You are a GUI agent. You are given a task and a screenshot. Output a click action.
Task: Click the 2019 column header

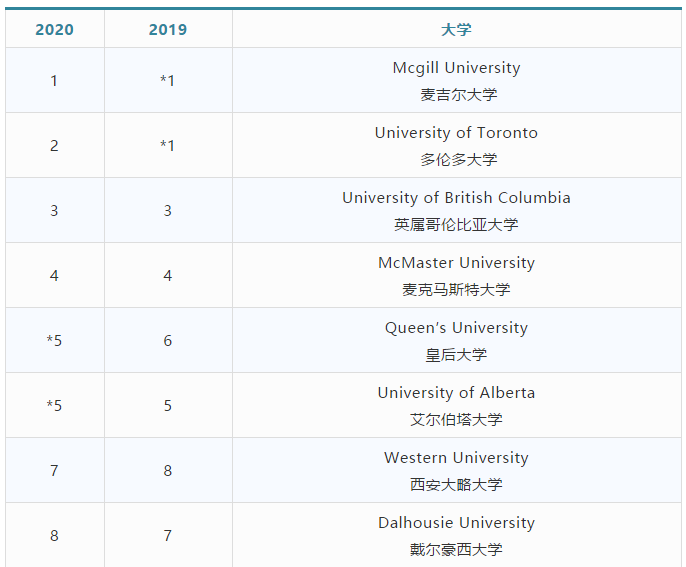coord(168,29)
